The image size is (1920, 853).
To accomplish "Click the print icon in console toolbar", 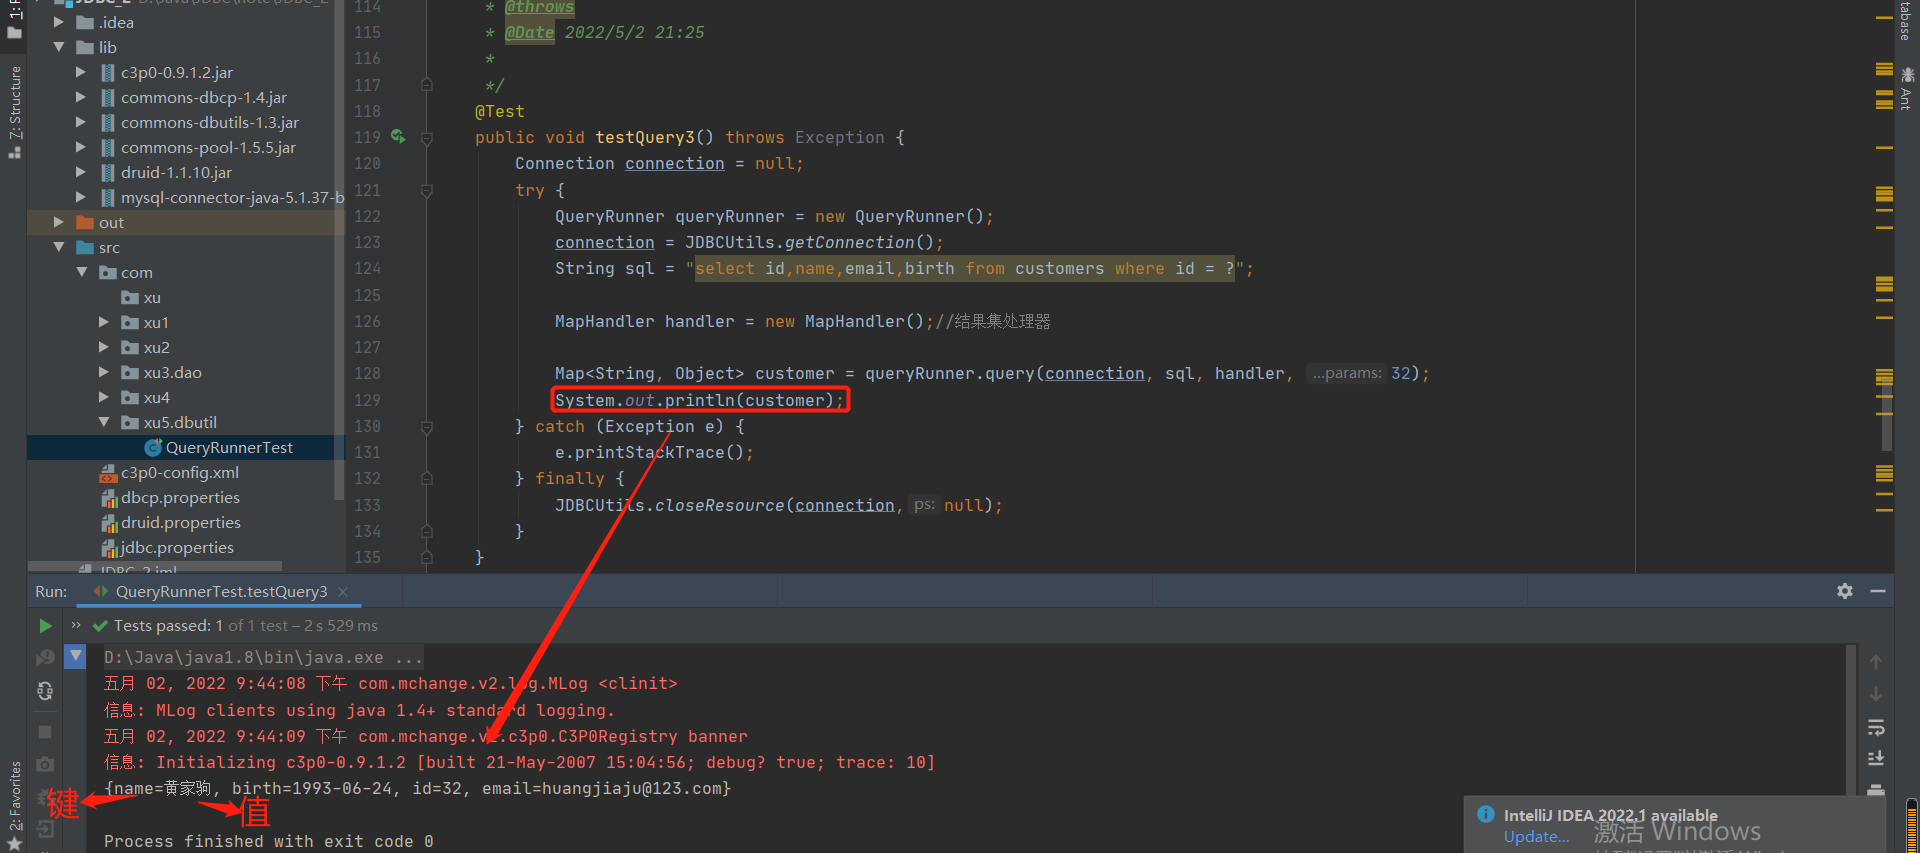I will pos(1876,789).
